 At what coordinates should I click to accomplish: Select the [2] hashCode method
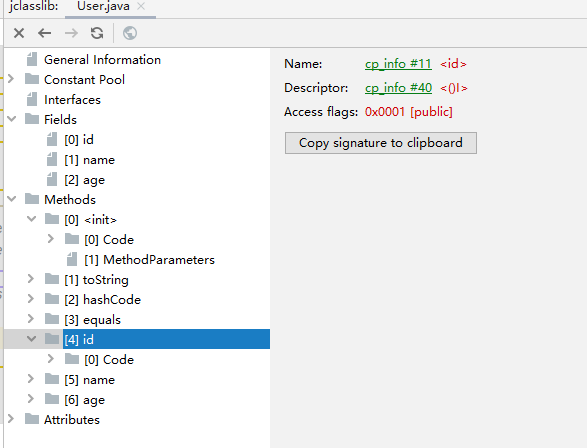click(x=102, y=299)
